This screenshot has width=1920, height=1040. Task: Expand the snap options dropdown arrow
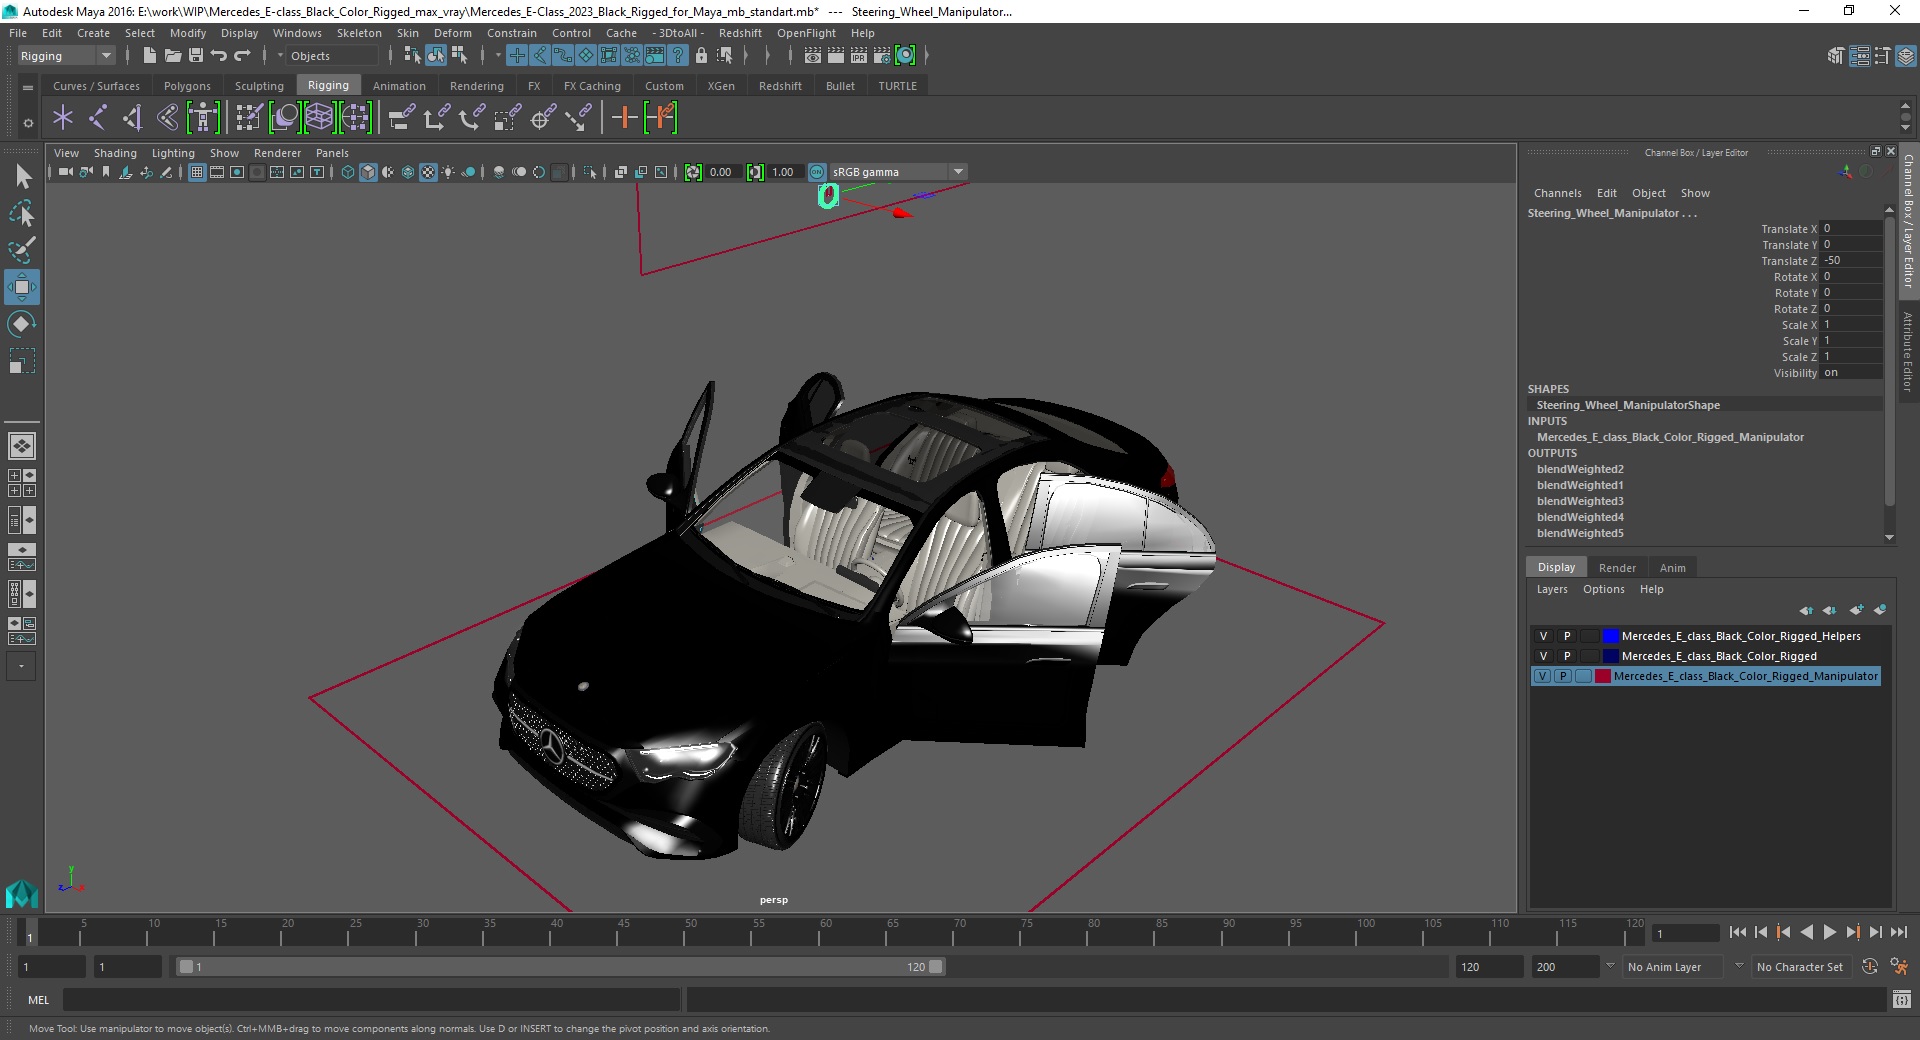tap(498, 56)
